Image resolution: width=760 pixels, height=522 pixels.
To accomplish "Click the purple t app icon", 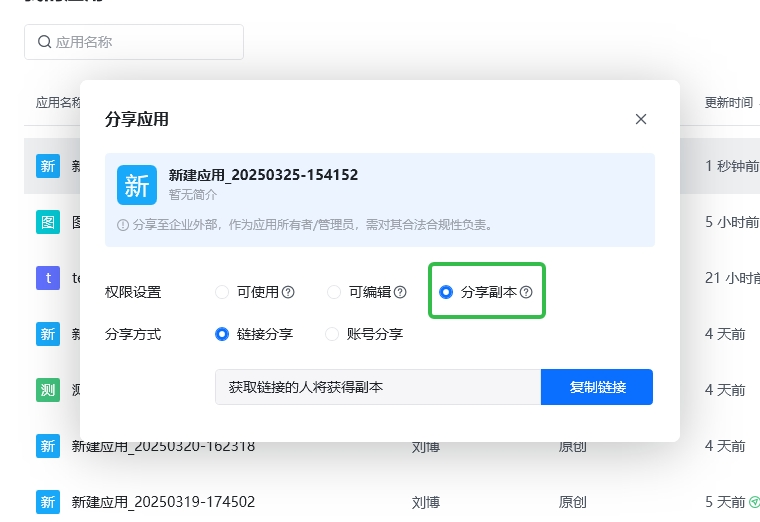I will 48,278.
